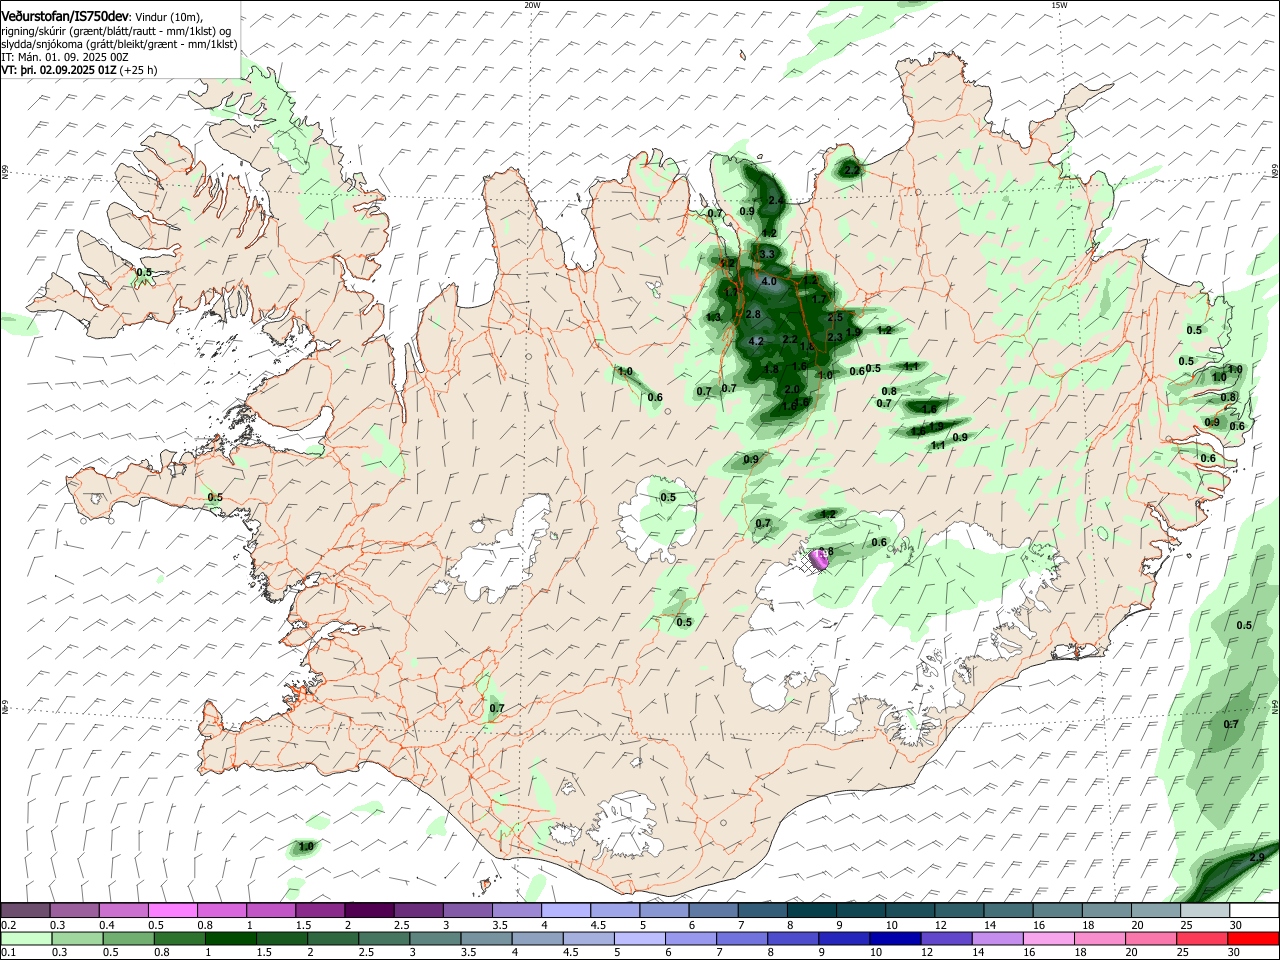Click the '0.5' value in the Westfjords
Image resolution: width=1280 pixels, height=960 pixels.
144,272
